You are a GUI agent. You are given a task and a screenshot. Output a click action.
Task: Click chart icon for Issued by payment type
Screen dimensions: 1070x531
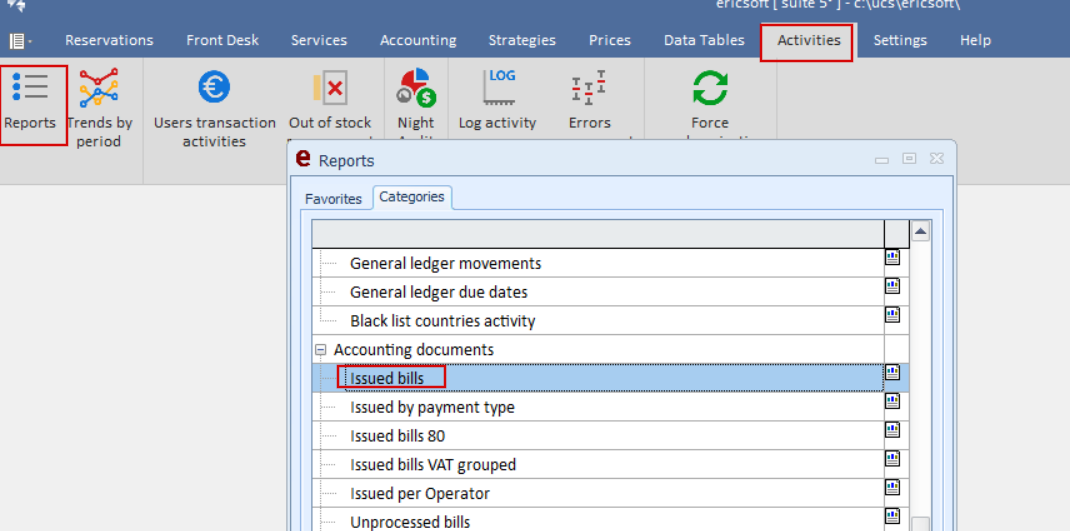coord(893,401)
